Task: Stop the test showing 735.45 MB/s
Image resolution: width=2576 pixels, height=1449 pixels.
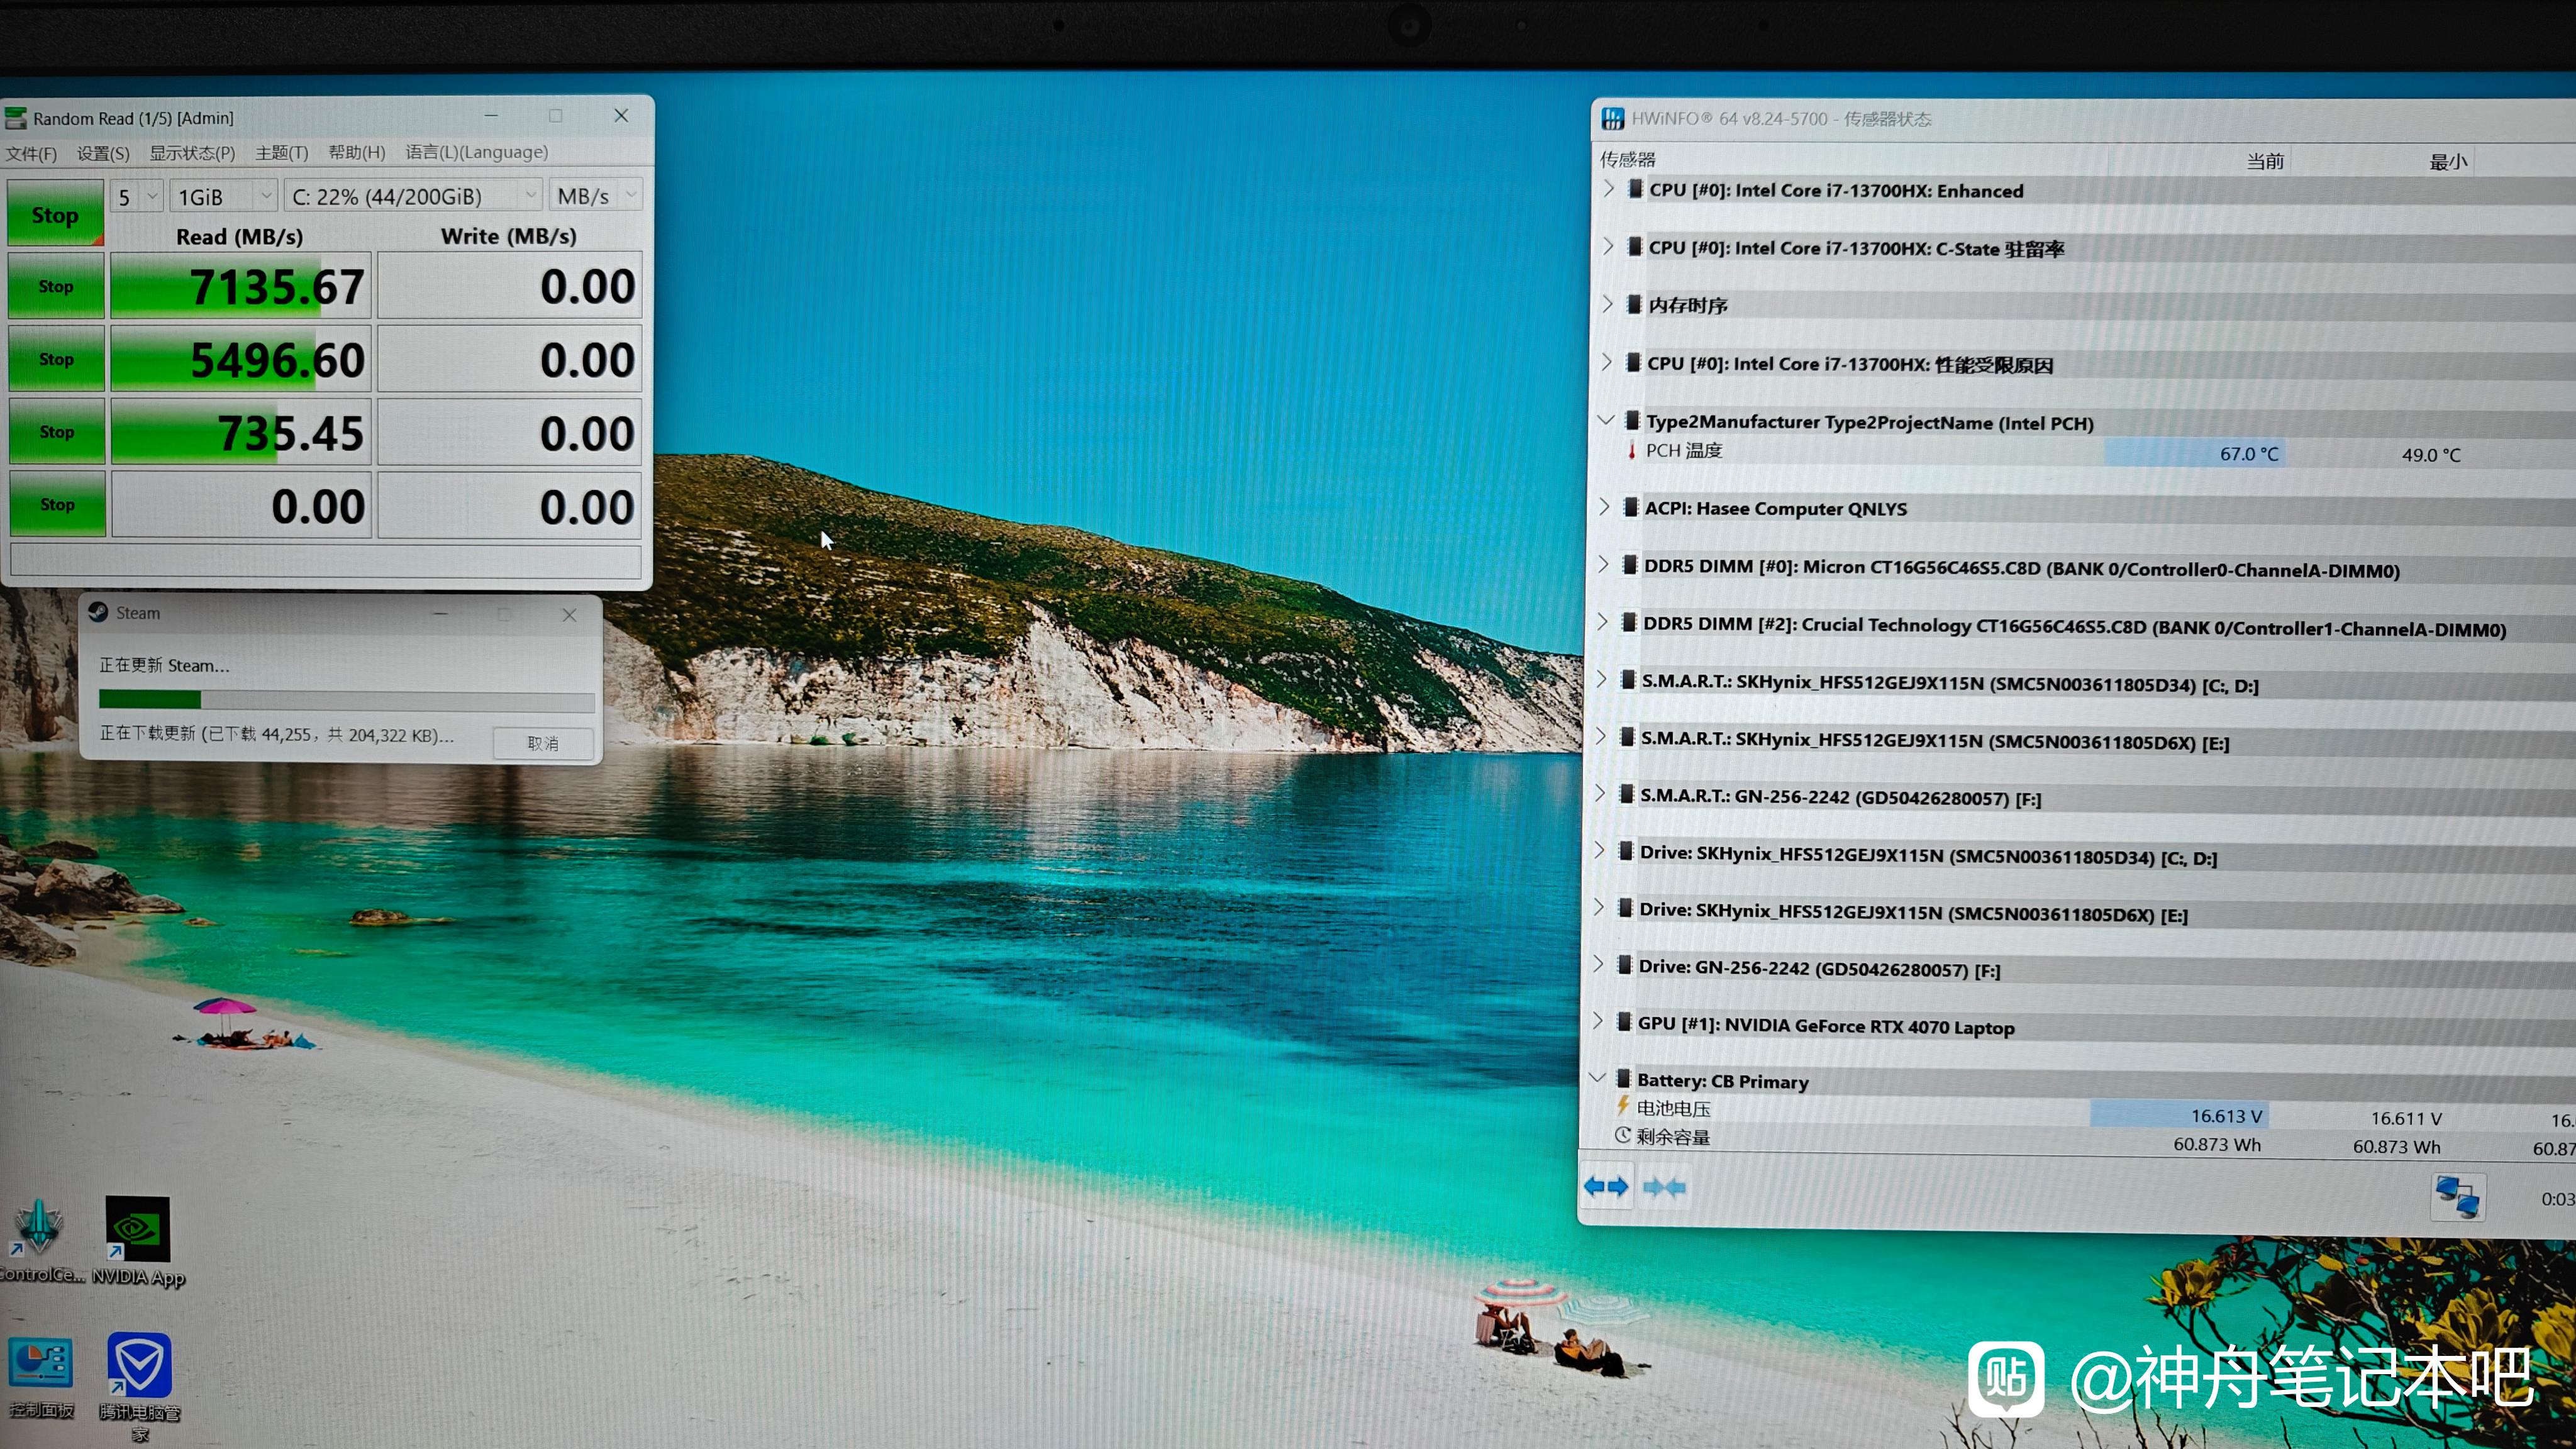Action: coord(57,432)
